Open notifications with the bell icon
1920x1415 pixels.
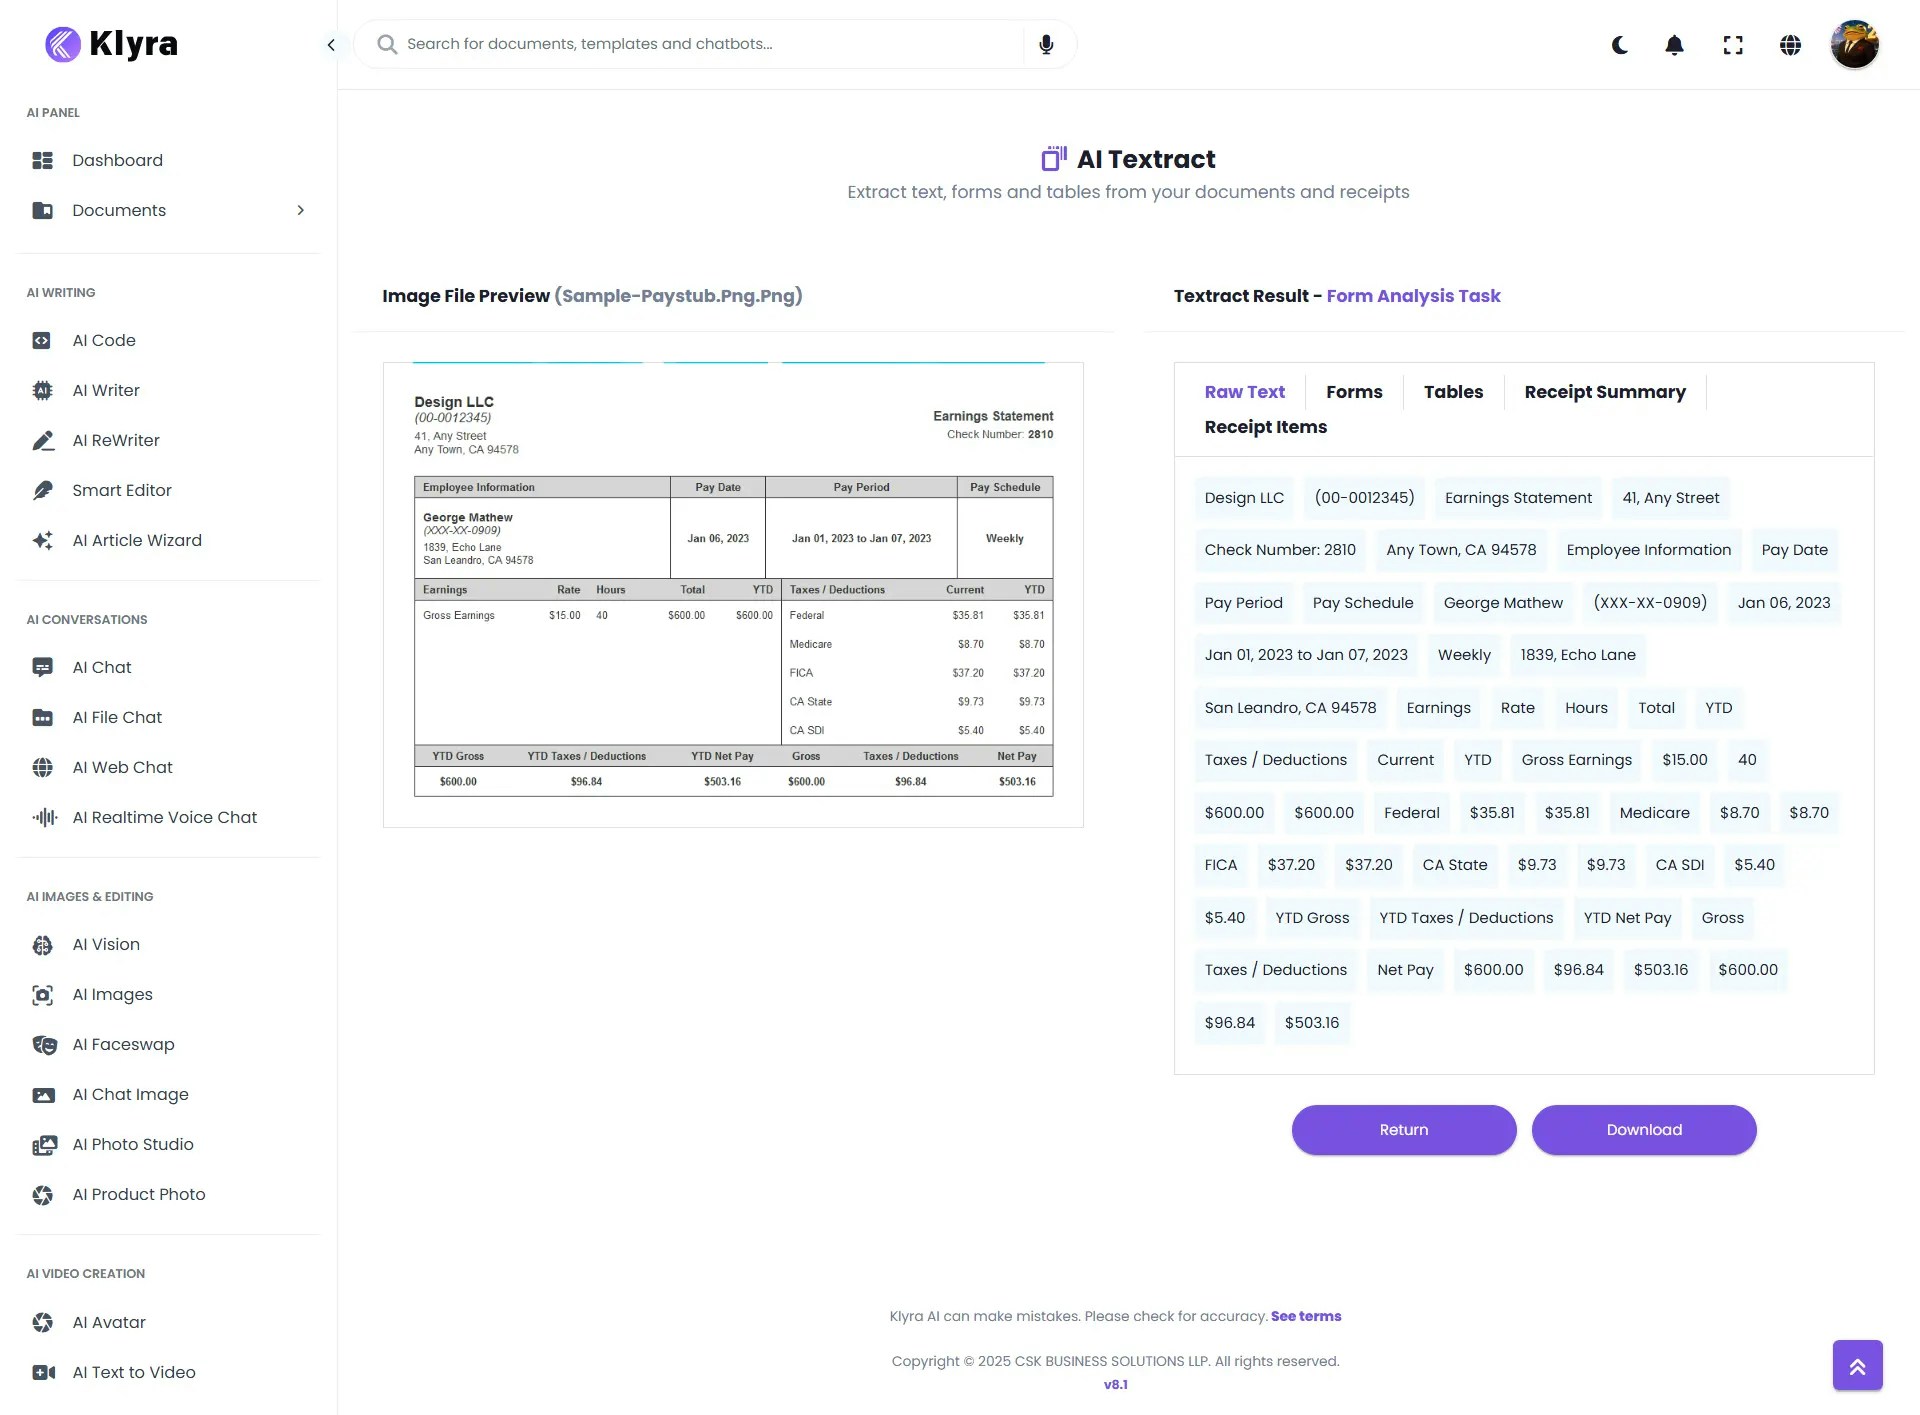click(1674, 44)
